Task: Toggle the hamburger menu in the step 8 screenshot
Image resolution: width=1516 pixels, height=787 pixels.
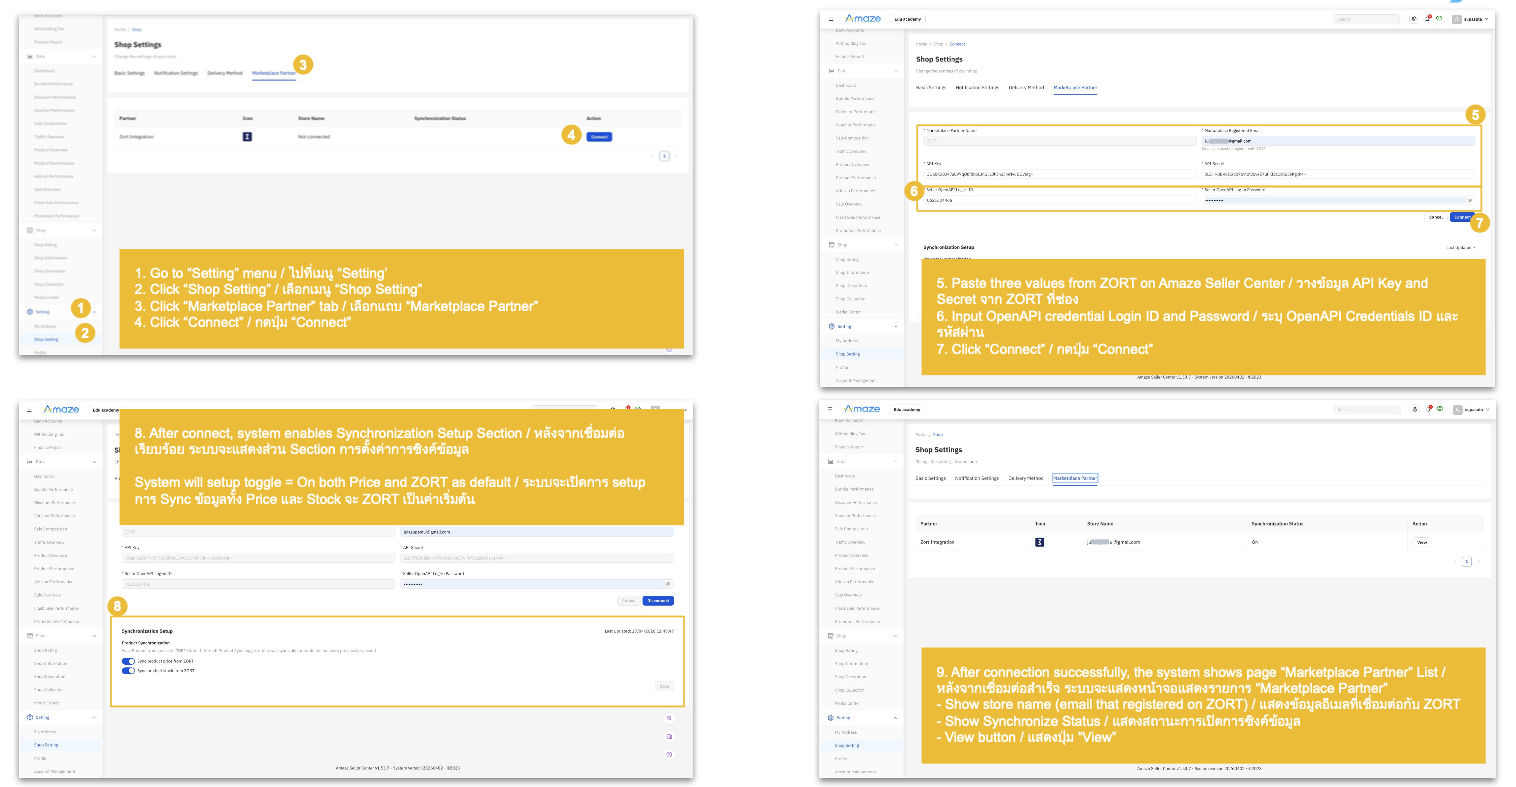Action: 29,410
